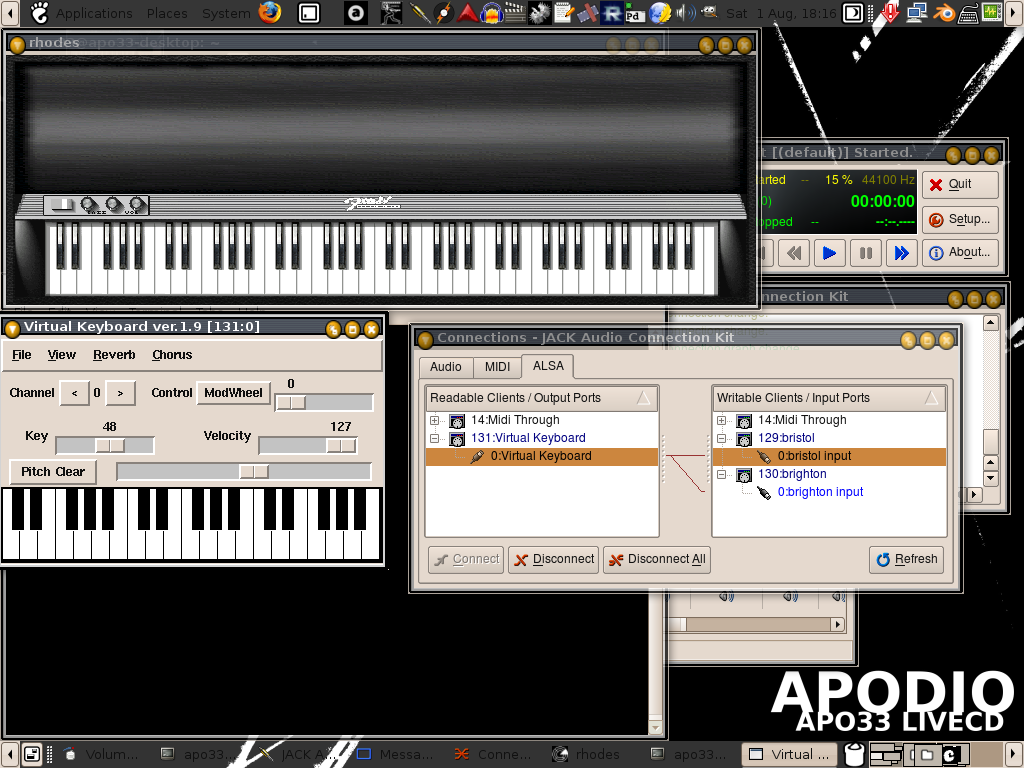Viewport: 1024px width, 768px height.
Task: Decrease channel with '<' button
Action: point(74,393)
